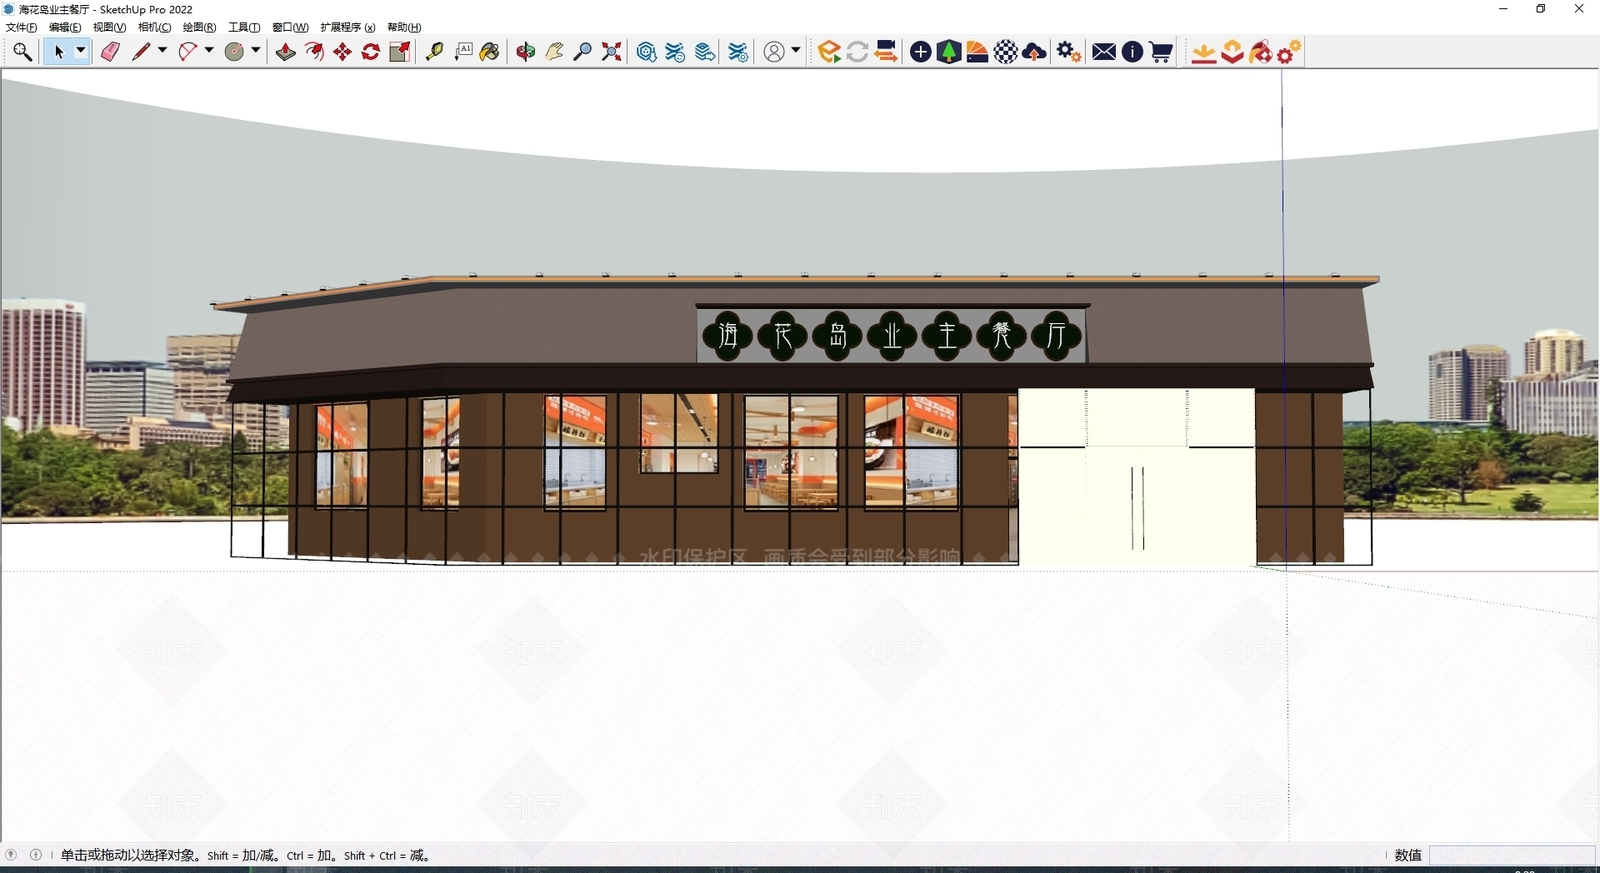Select the Text label tool
Image resolution: width=1600 pixels, height=873 pixels.
click(x=463, y=52)
